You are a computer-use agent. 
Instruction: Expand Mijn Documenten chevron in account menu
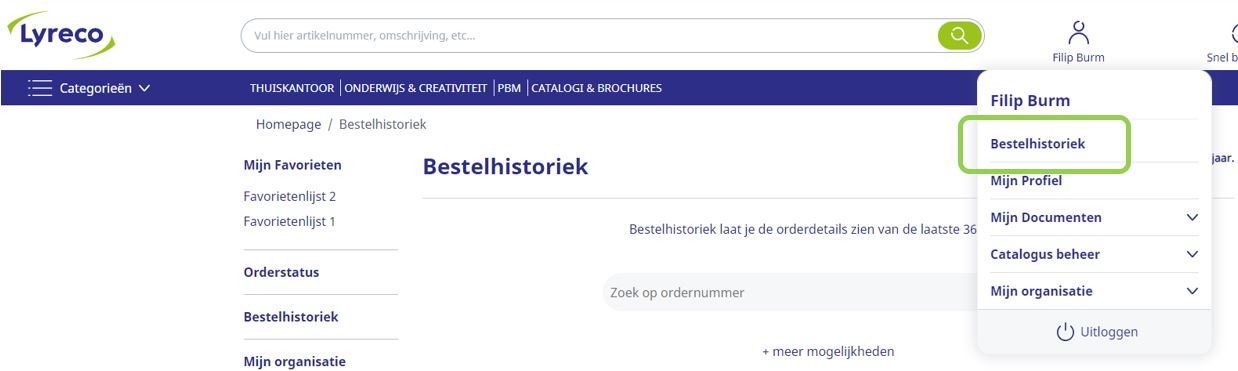tap(1191, 217)
